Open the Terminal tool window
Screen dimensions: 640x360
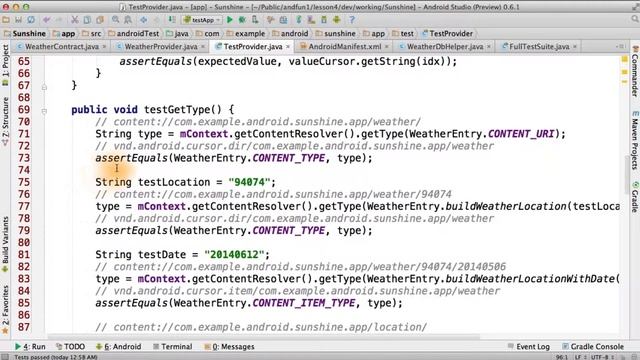pos(172,347)
